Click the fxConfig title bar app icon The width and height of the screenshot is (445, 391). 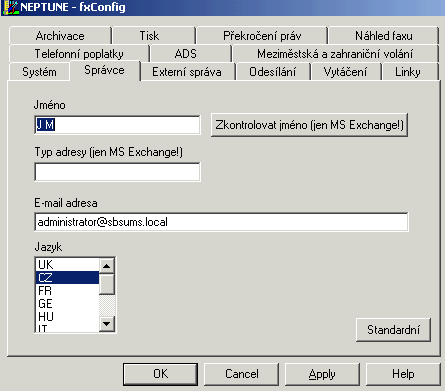tap(10, 7)
